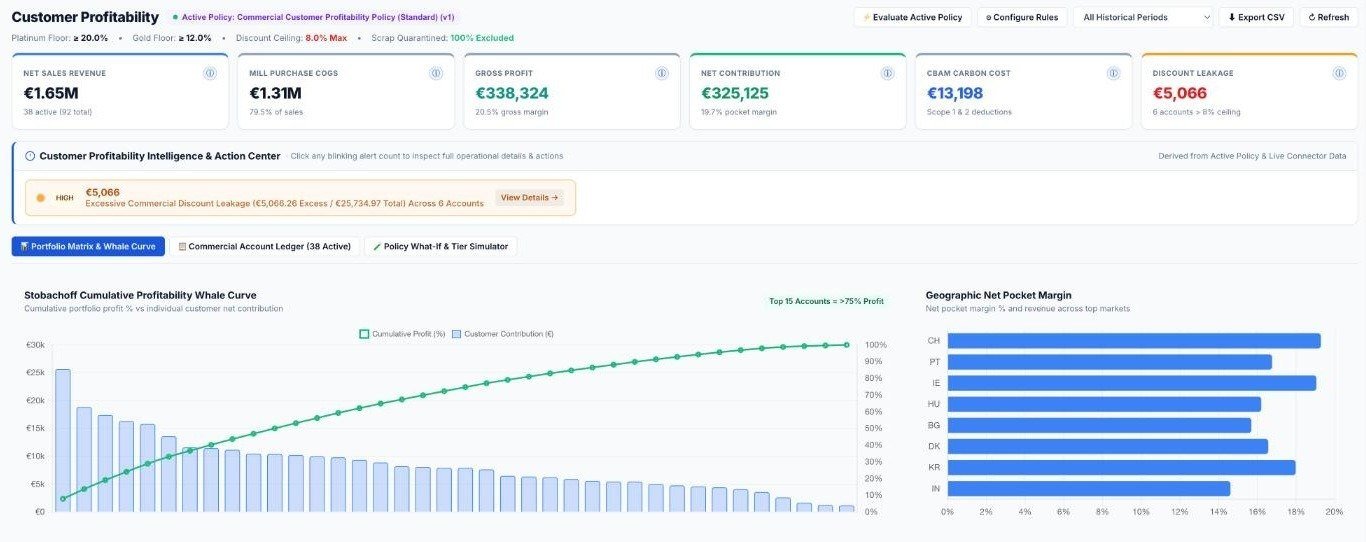This screenshot has width=1366, height=542.
Task: Export data with Export CSV button
Action: 1256,17
